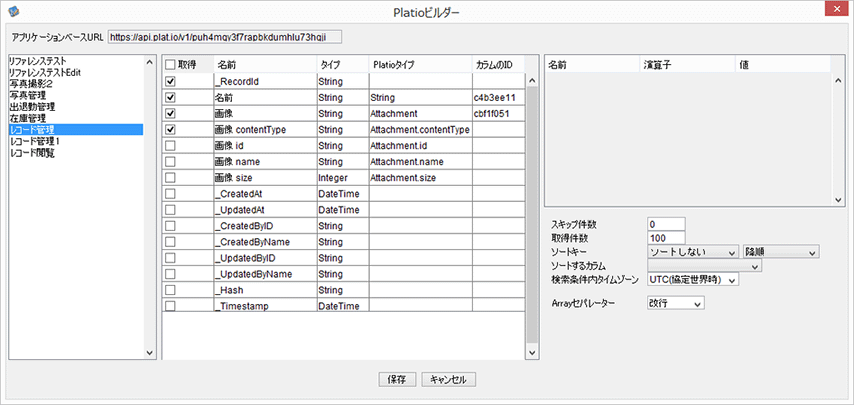The width and height of the screenshot is (854, 405).
Task: Select the highlighted レコード管理 list item
Action: [x=76, y=130]
